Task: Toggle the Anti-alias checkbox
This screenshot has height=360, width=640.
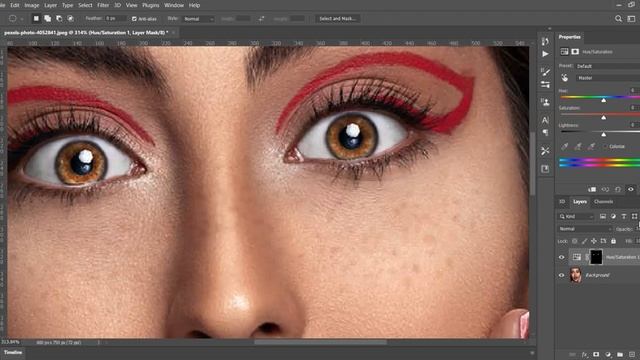Action: tap(134, 19)
